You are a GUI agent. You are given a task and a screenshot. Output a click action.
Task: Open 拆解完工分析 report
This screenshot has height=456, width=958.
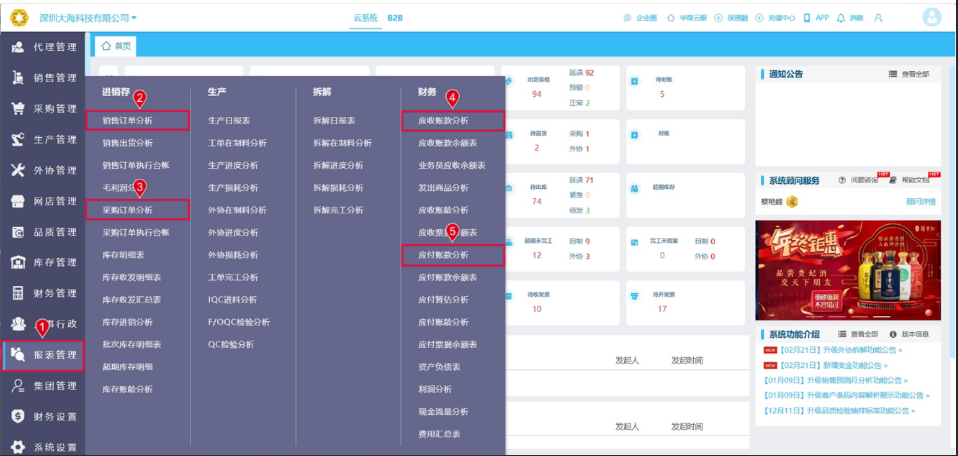(x=338, y=210)
